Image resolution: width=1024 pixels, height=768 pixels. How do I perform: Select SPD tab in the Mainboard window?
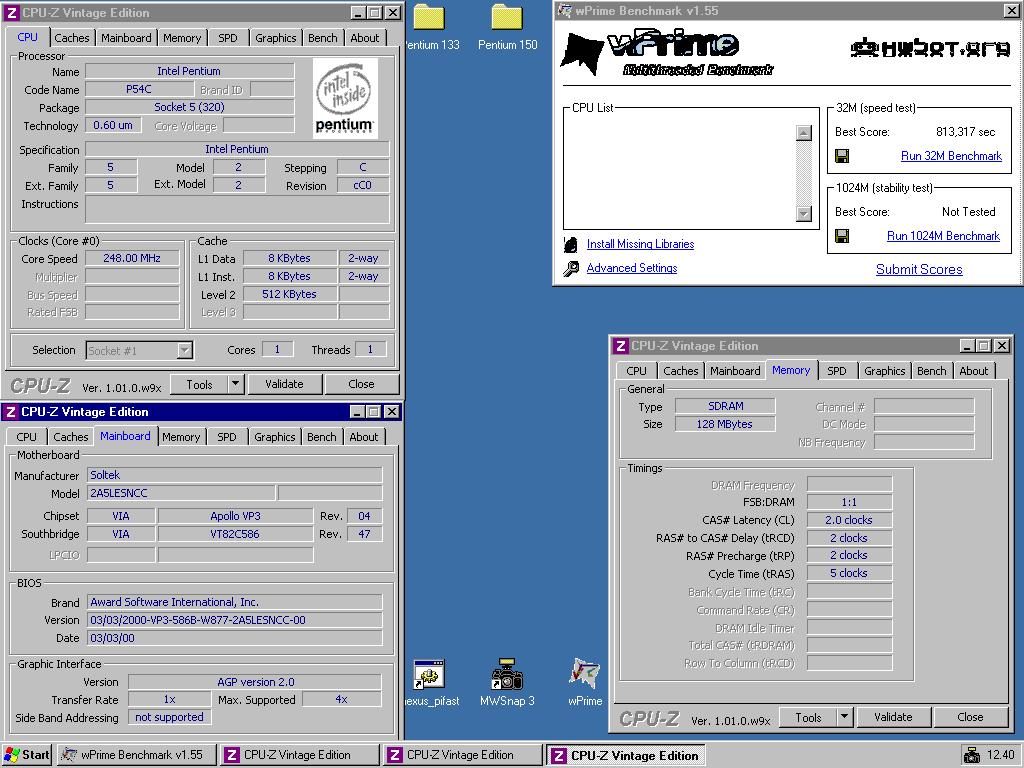click(x=227, y=437)
